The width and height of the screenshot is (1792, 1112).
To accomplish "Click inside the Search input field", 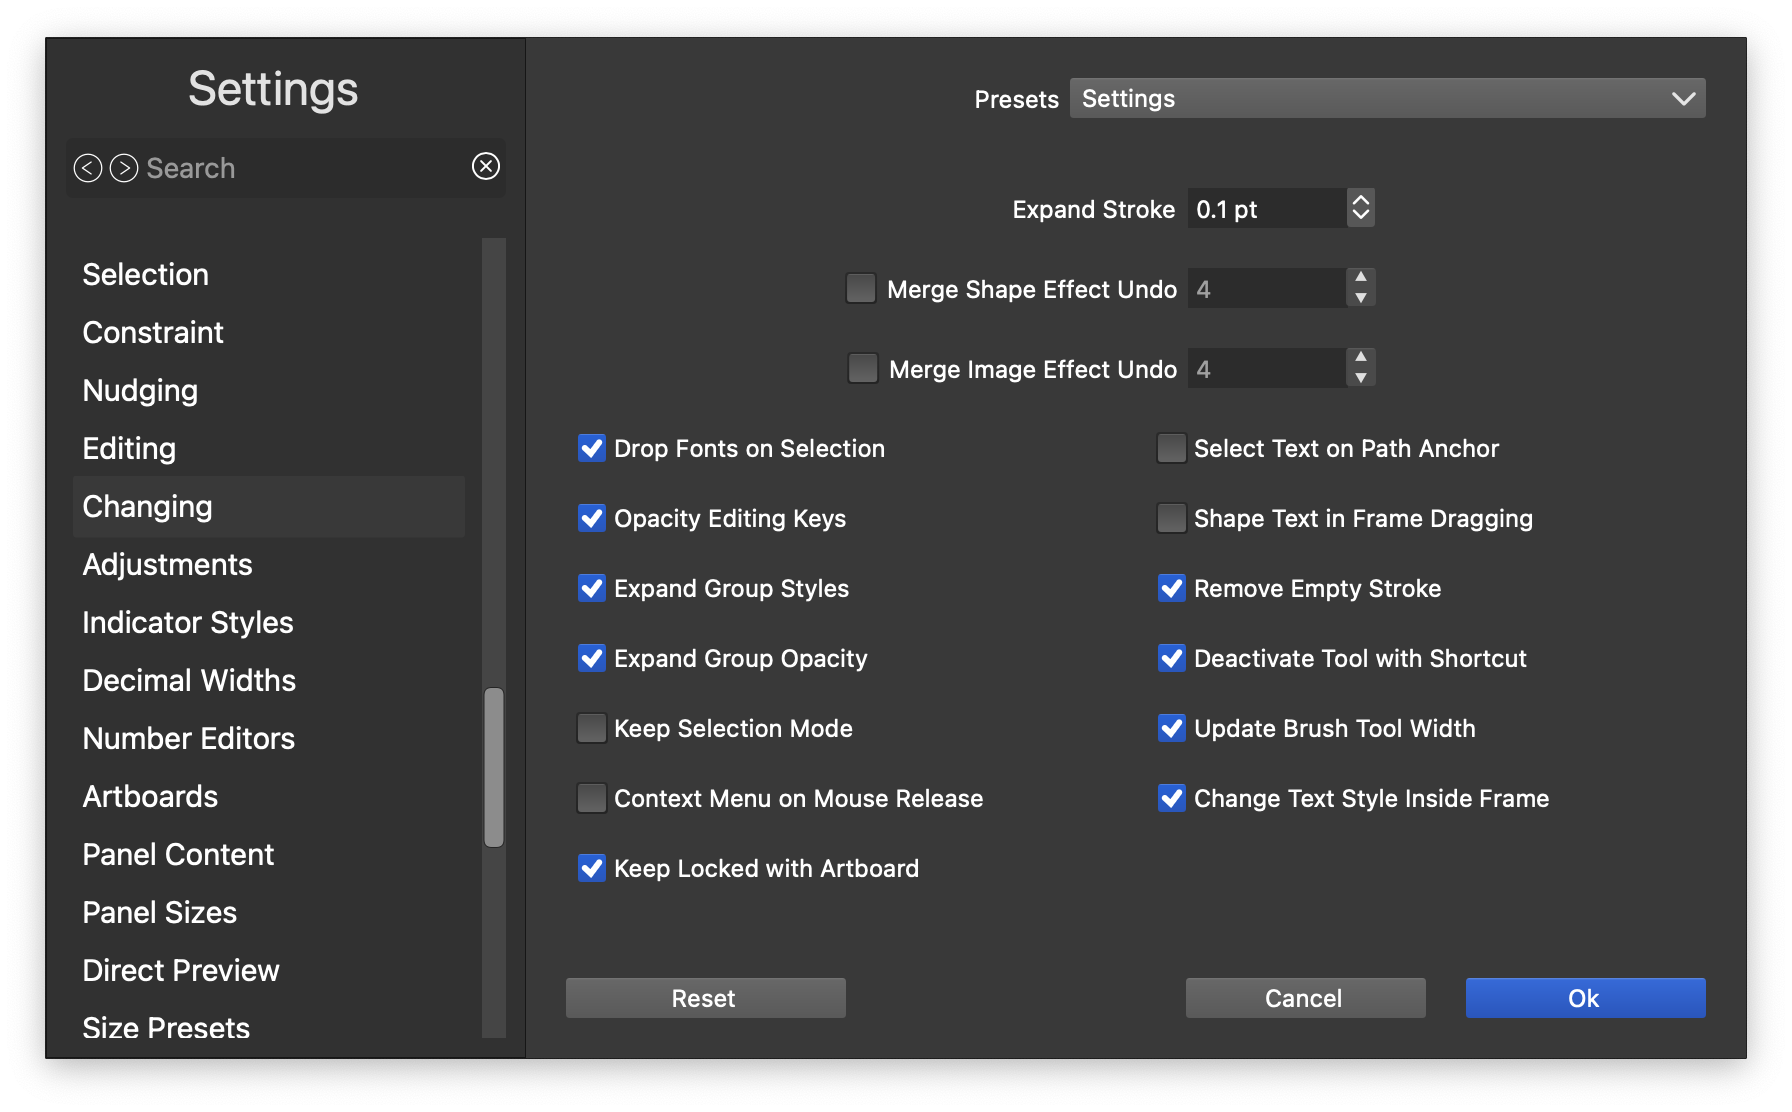I will 300,168.
